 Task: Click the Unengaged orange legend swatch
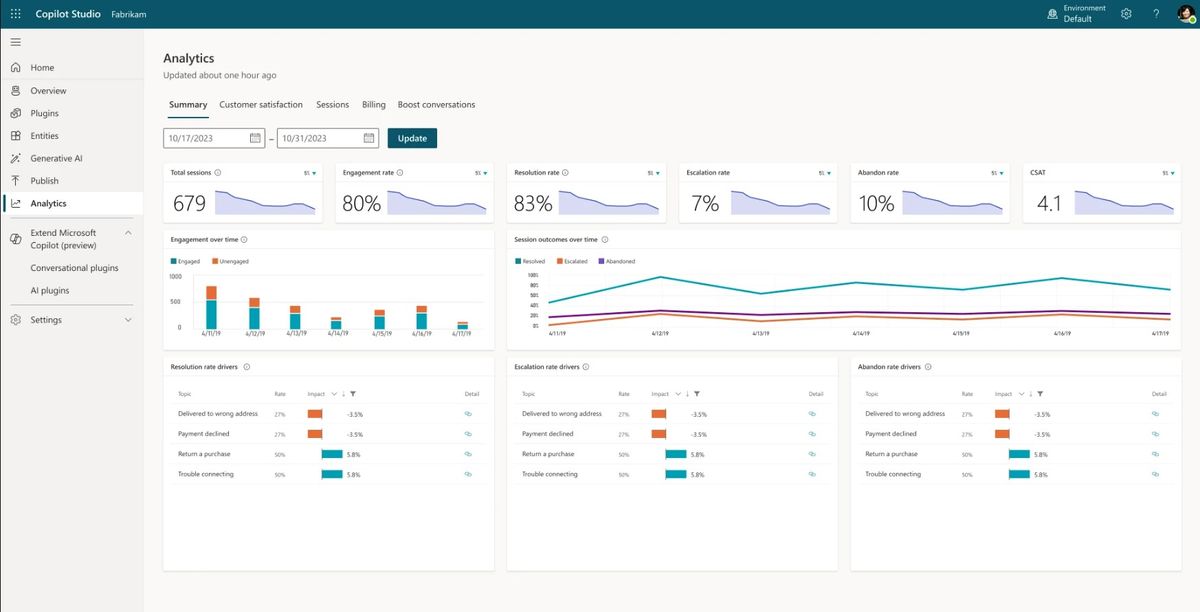click(x=214, y=261)
